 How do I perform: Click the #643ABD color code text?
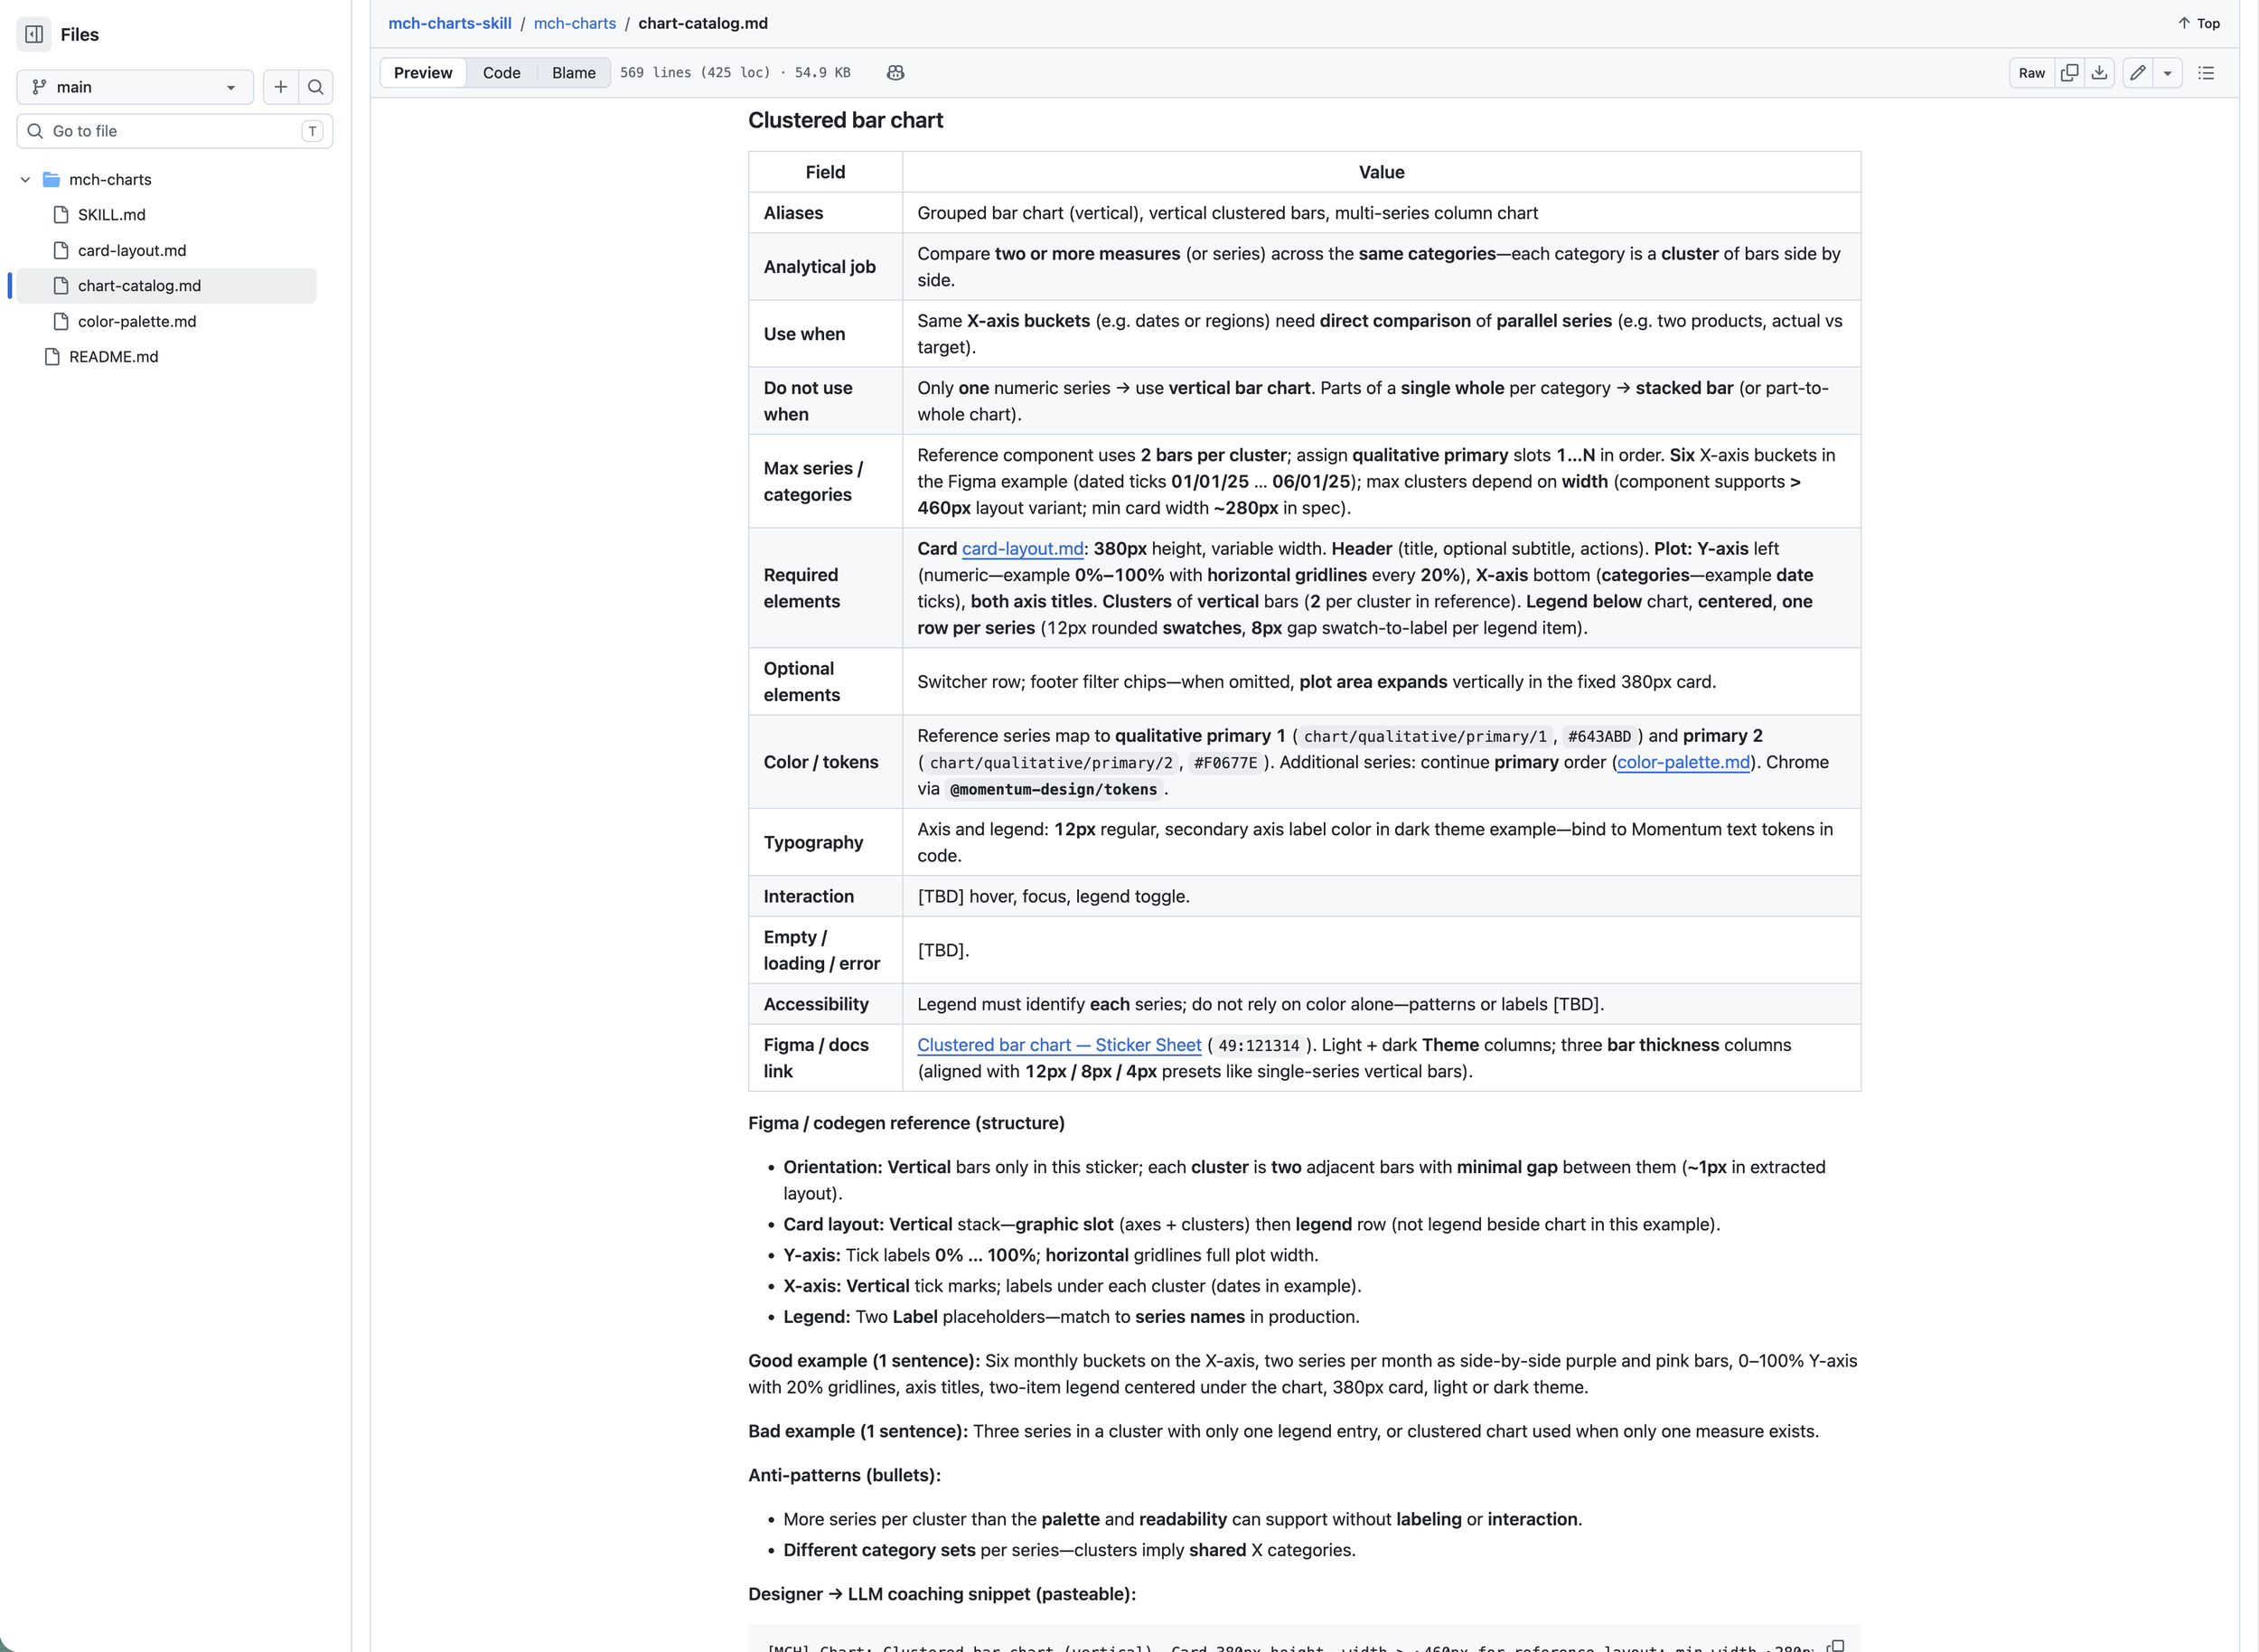click(x=1599, y=737)
